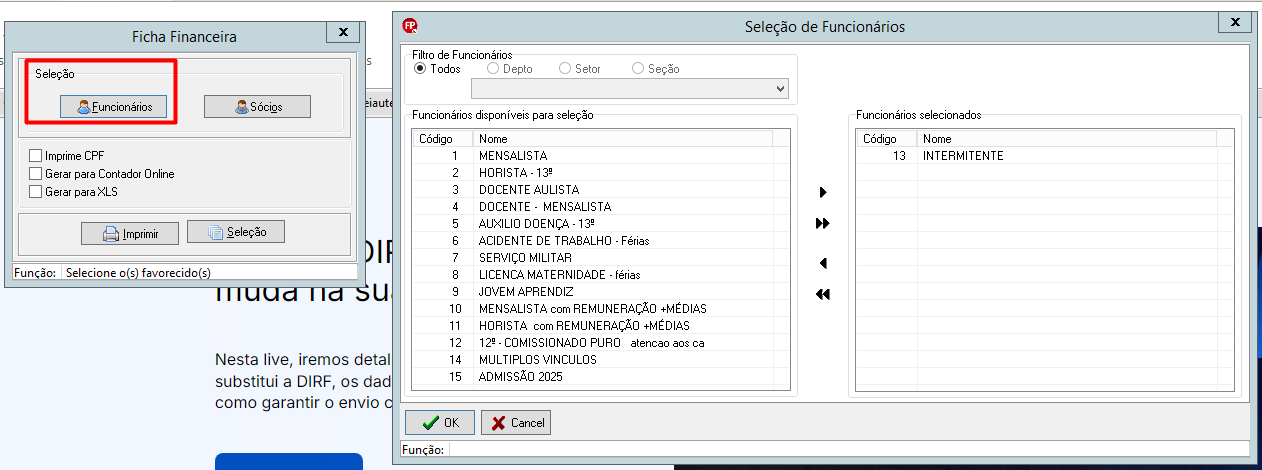This screenshot has height=470, width=1262.
Task: Select the DOCENTE AULISTA row
Action: [x=602, y=190]
